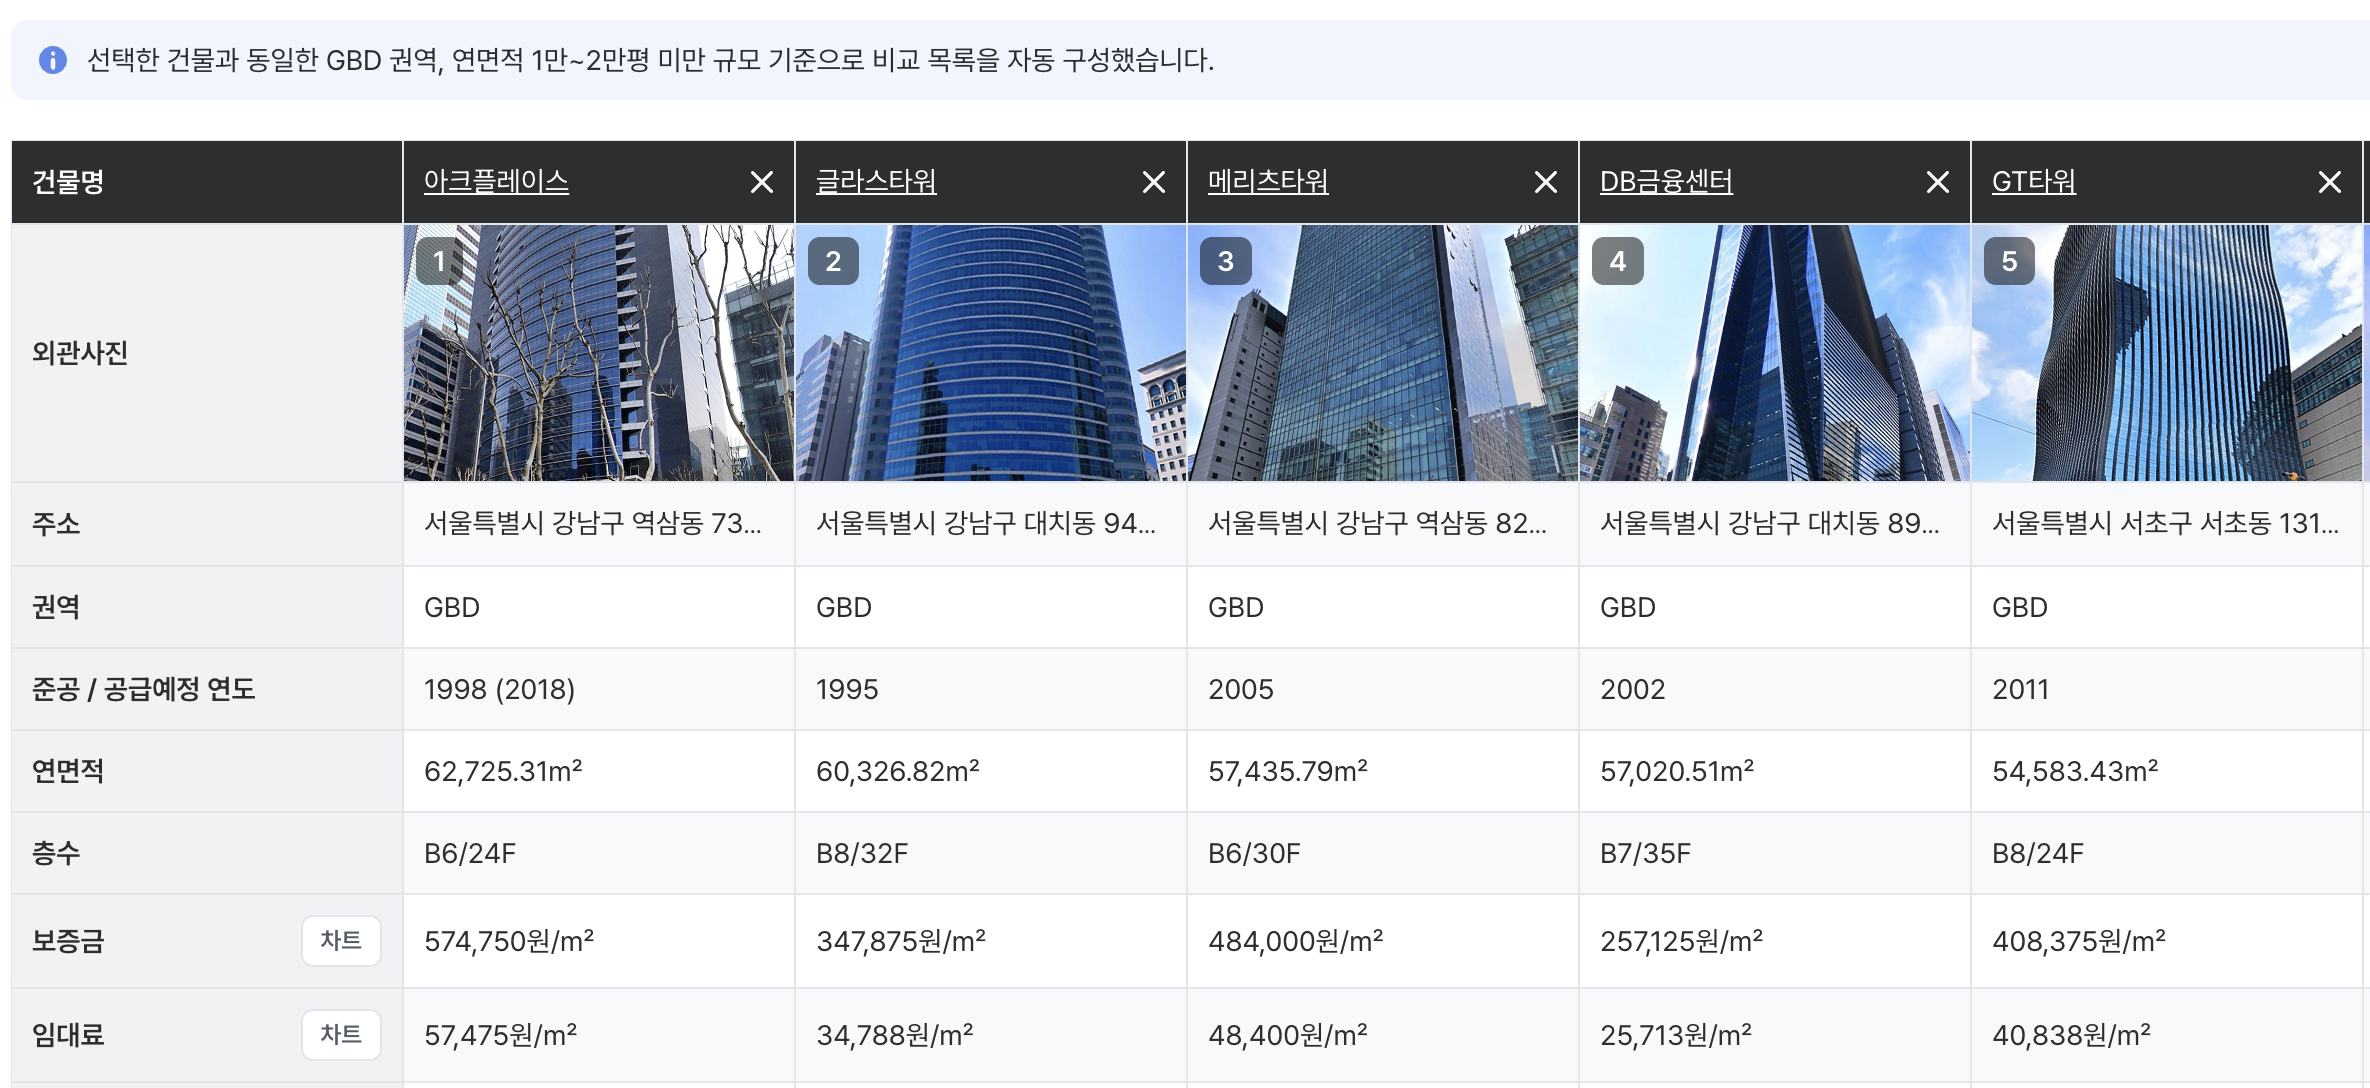Open GT타워 building link

[2033, 181]
